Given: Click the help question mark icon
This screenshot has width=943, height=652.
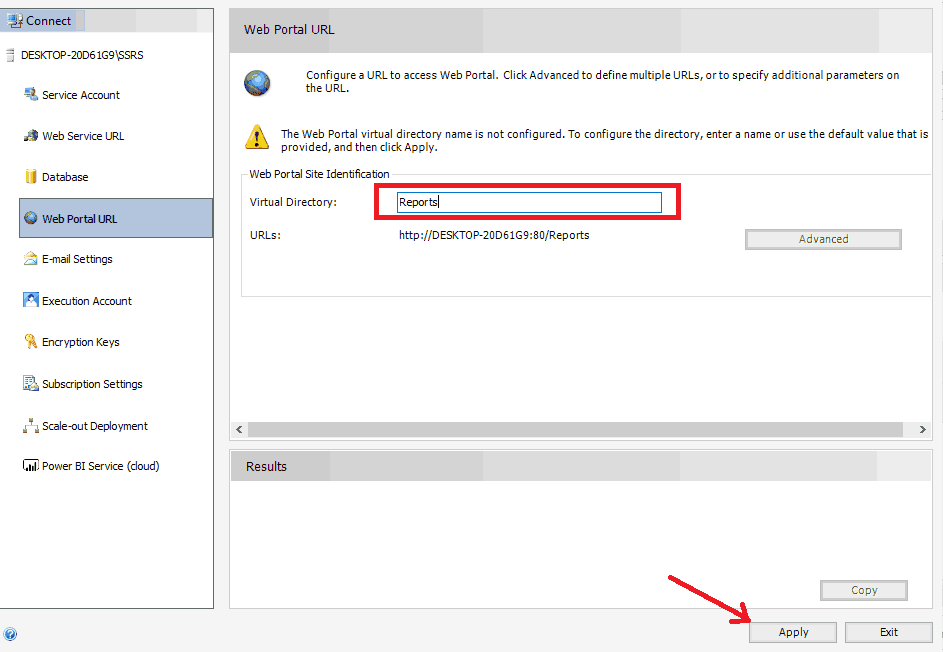Looking at the screenshot, I should (x=10, y=634).
